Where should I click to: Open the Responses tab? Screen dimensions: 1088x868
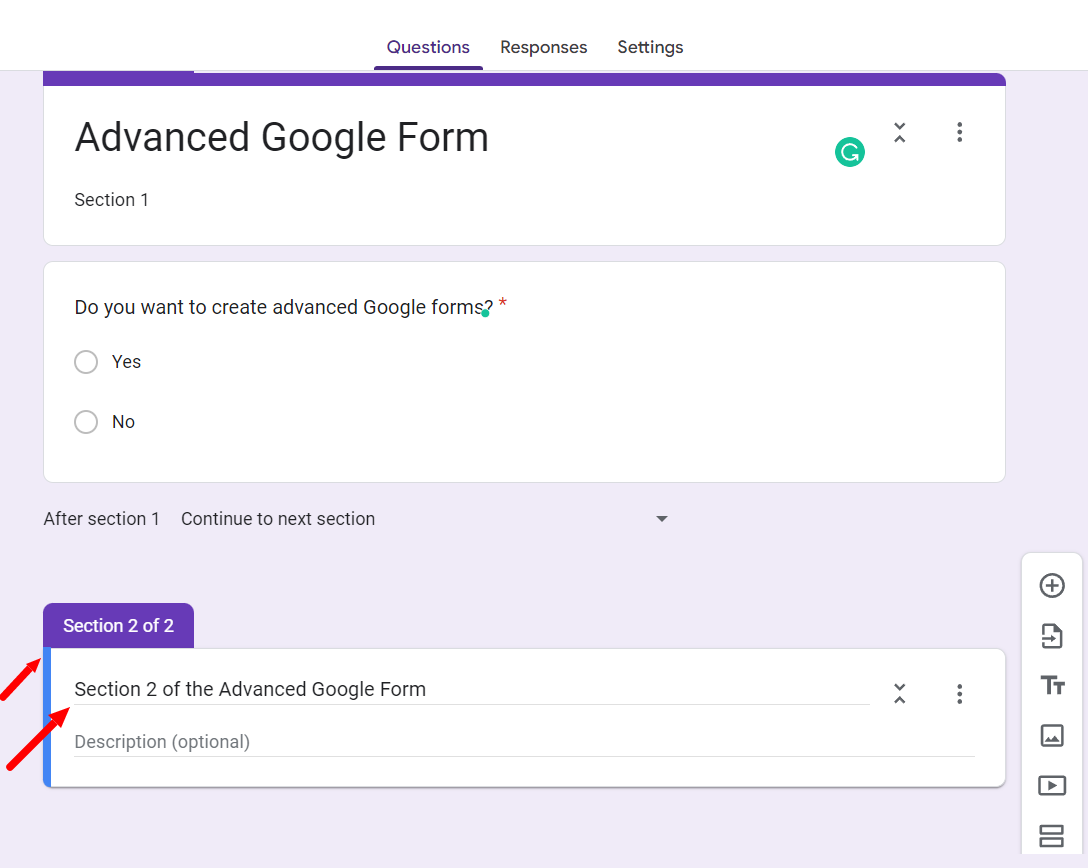tap(543, 47)
